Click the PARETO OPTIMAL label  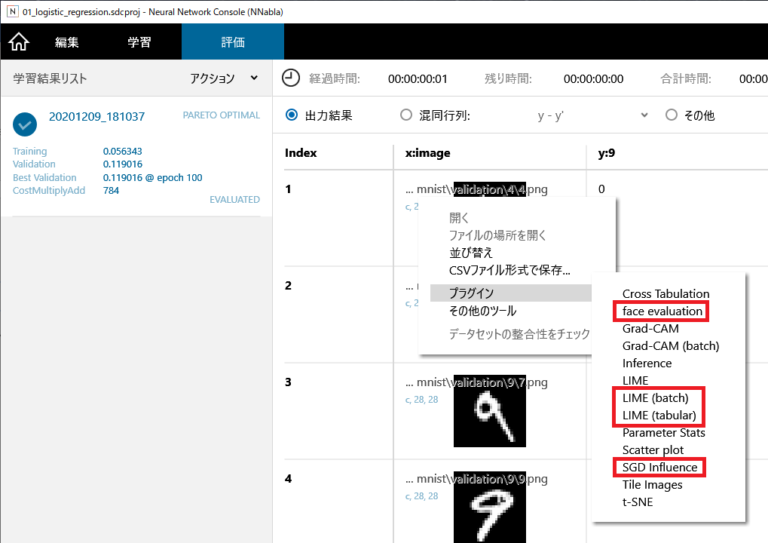[221, 115]
